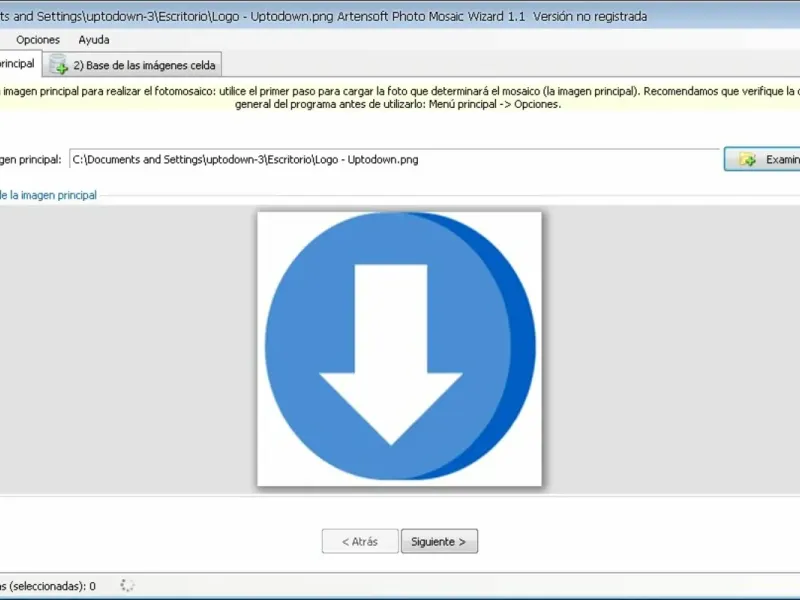
Task: Switch to the Base de las imágenes celda tab
Action: (132, 65)
